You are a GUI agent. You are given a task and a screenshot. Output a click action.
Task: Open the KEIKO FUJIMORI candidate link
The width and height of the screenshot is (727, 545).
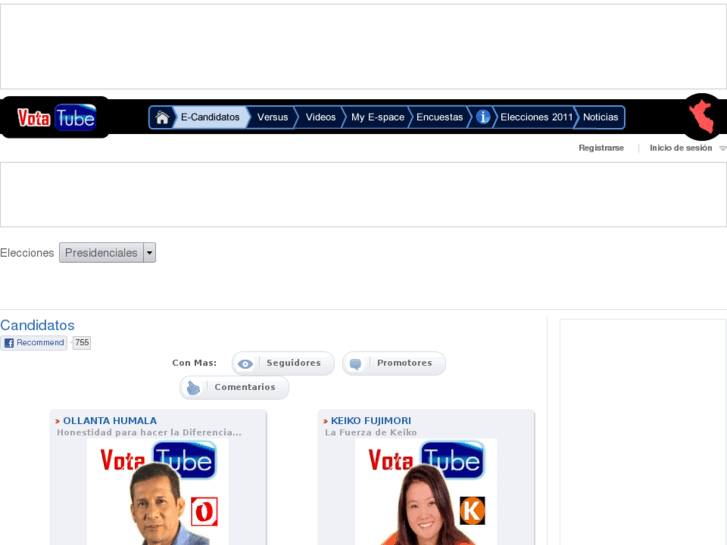pyautogui.click(x=371, y=421)
